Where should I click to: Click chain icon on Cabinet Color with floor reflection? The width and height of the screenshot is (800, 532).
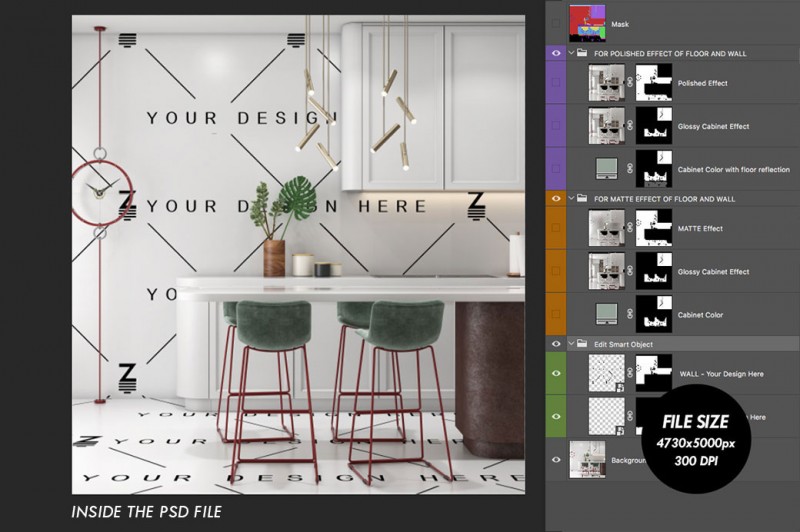(630, 169)
